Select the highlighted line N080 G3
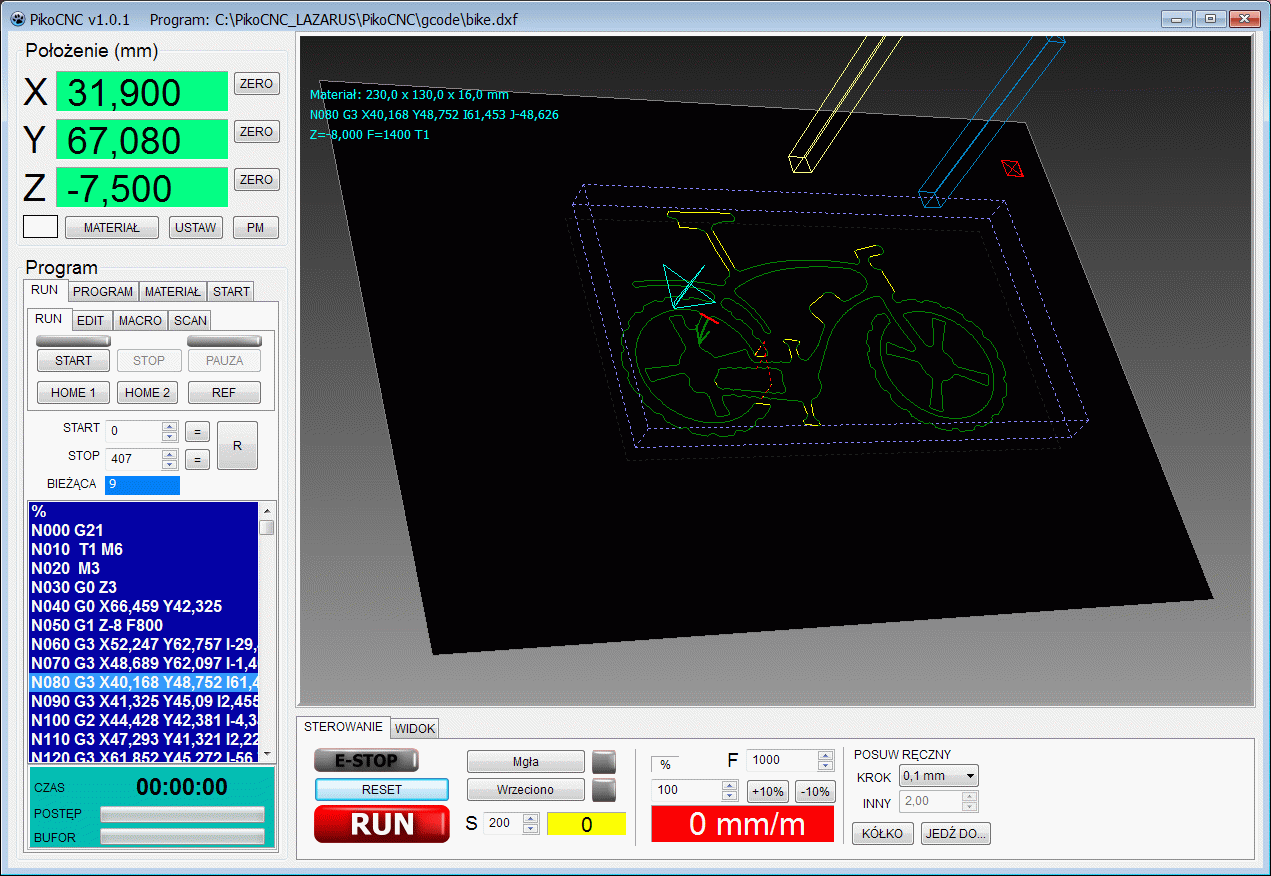Viewport: 1271px width, 876px height. [x=144, y=683]
